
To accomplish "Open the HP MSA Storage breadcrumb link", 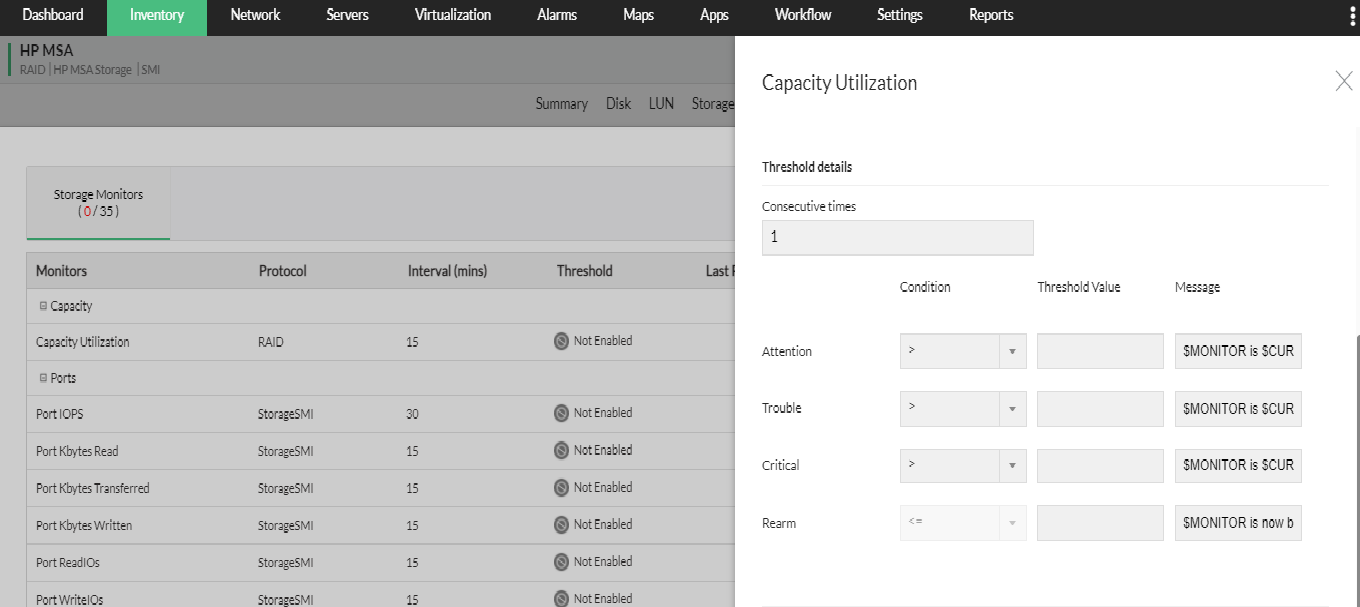I will click(x=93, y=70).
